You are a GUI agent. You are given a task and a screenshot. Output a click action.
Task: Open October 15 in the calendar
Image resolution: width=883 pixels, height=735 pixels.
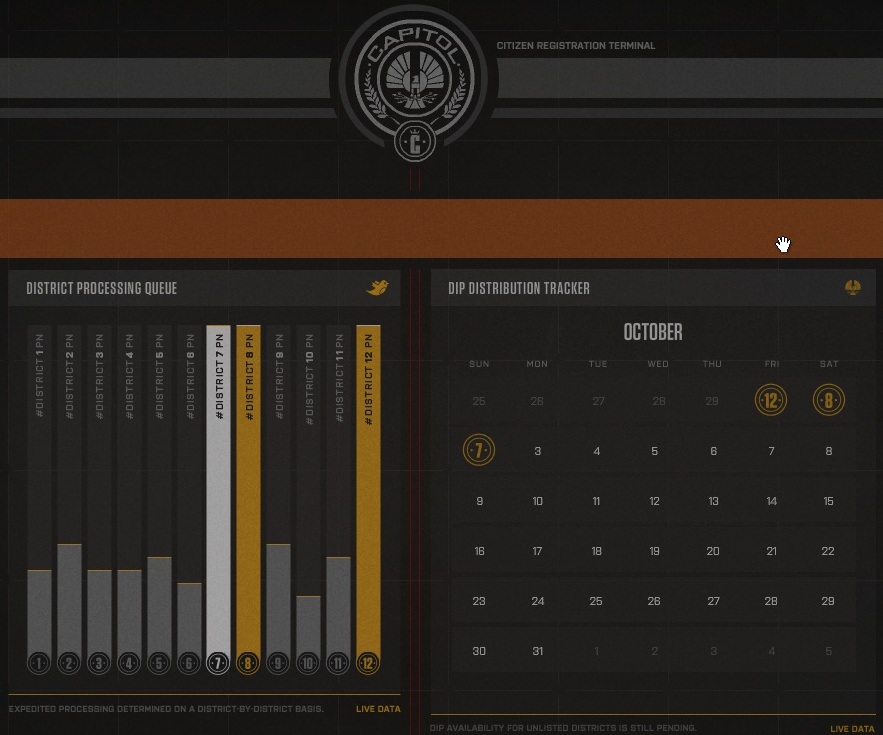pyautogui.click(x=828, y=501)
